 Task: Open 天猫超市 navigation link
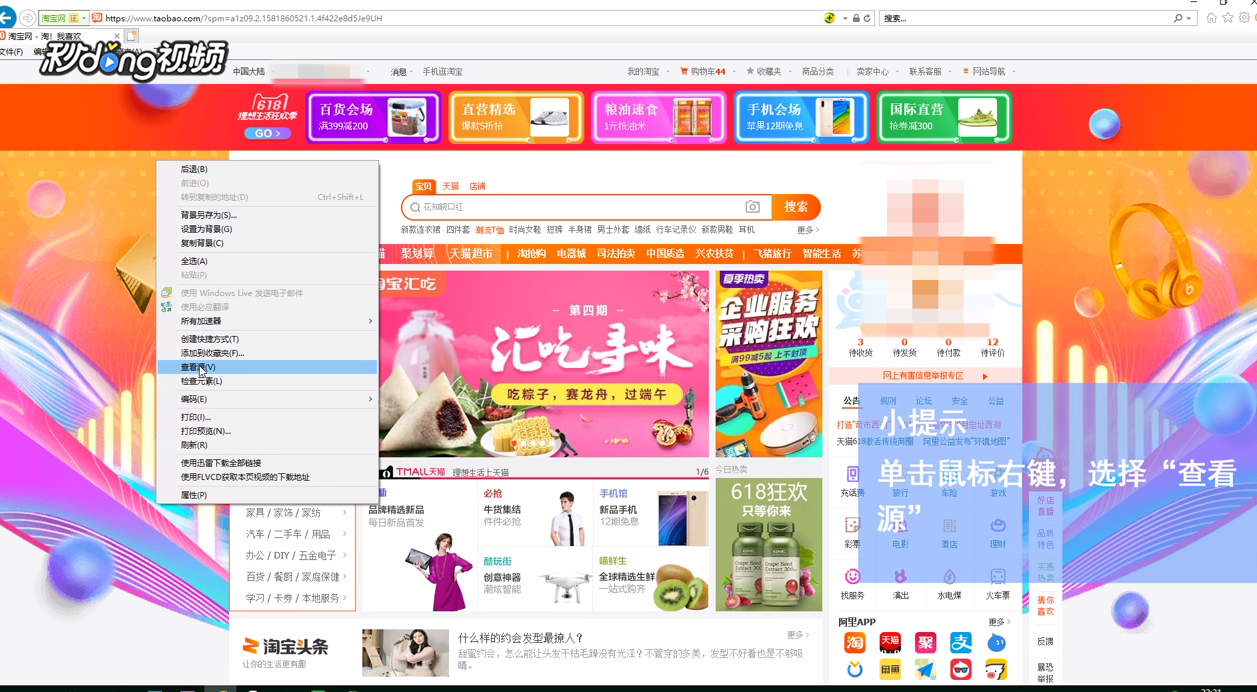(471, 254)
